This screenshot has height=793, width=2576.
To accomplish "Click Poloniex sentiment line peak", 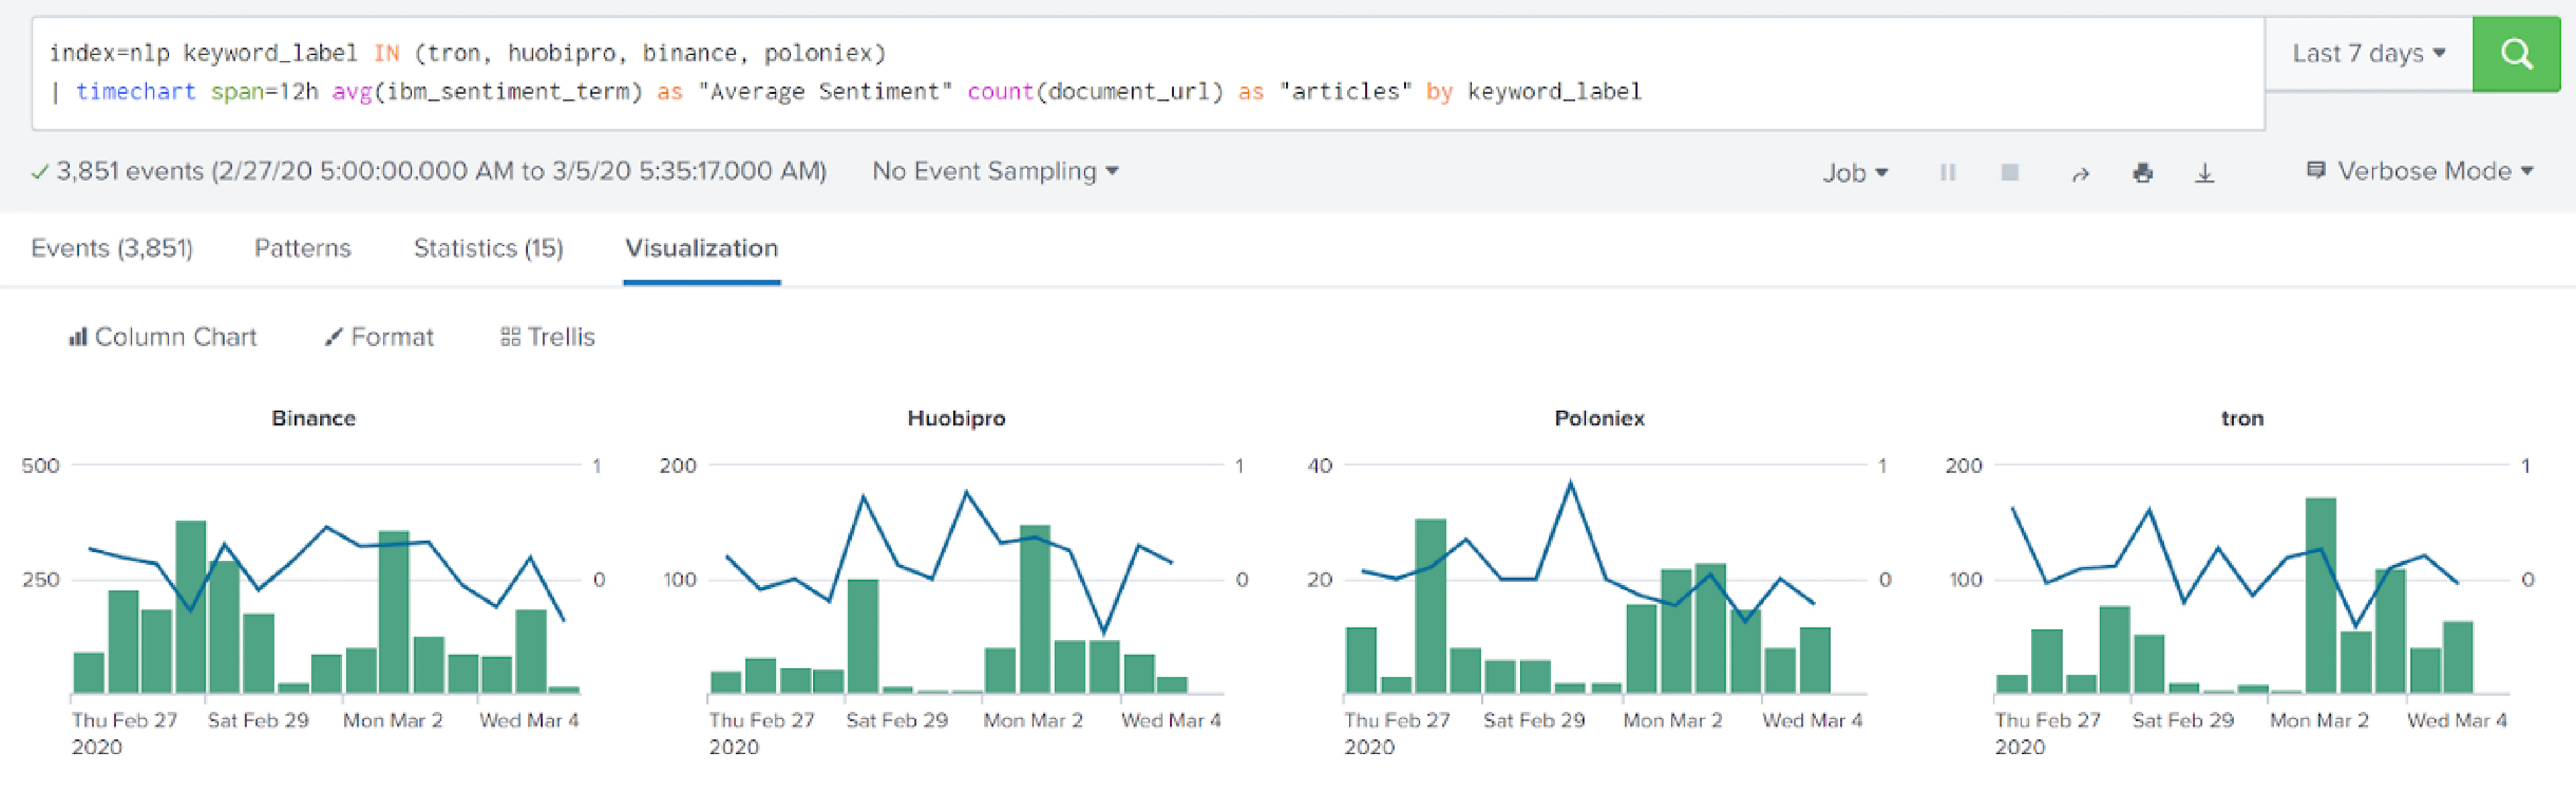I will (1570, 484).
